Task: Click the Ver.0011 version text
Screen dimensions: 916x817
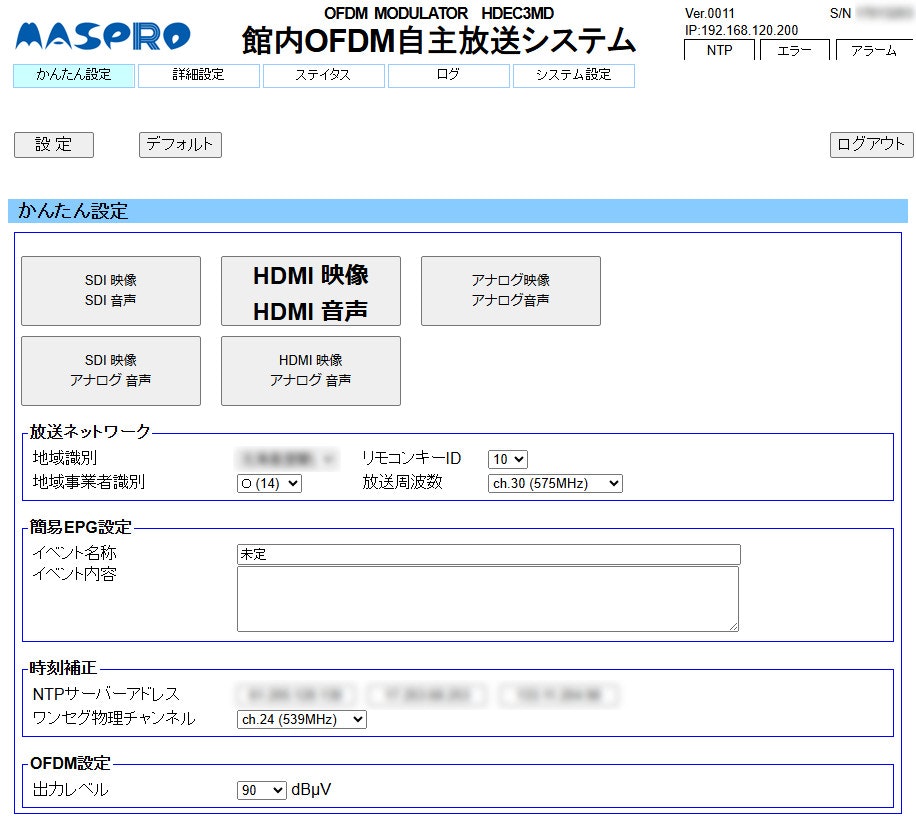Action: (x=710, y=13)
